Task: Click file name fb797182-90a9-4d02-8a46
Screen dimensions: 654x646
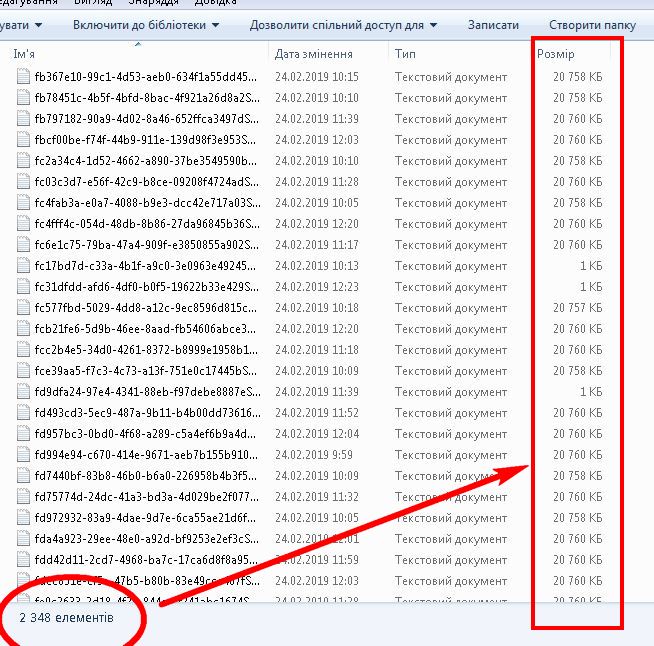Action: (146, 119)
